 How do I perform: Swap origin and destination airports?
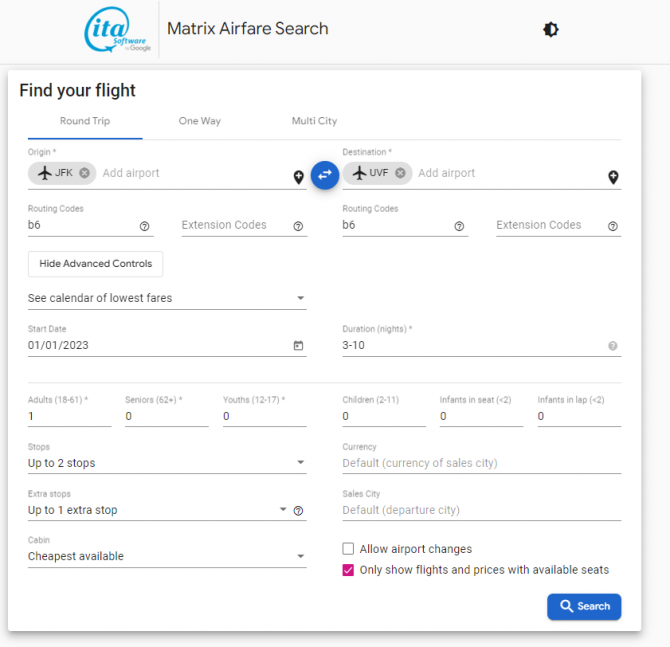(325, 175)
